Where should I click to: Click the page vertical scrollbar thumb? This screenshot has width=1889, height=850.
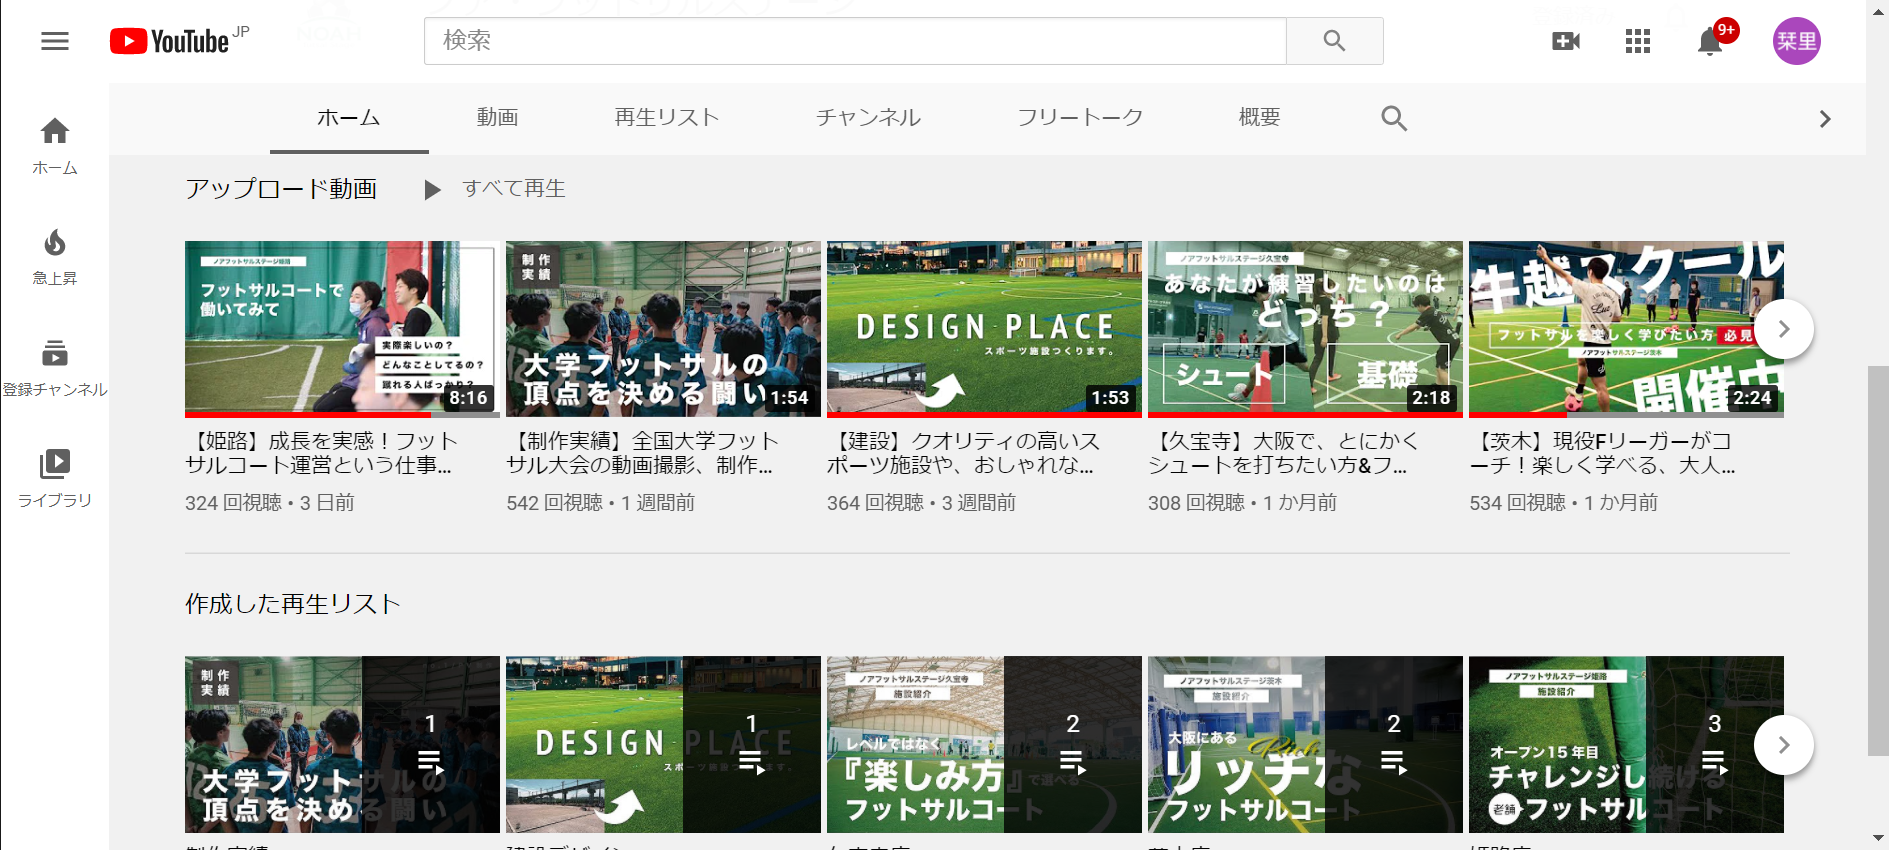pos(1879,560)
